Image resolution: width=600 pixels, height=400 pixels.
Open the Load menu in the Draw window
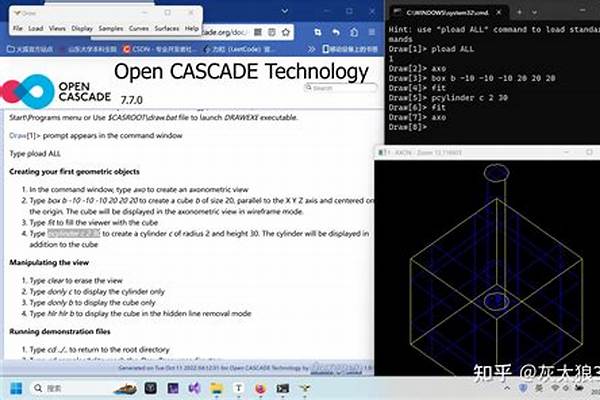(x=36, y=28)
